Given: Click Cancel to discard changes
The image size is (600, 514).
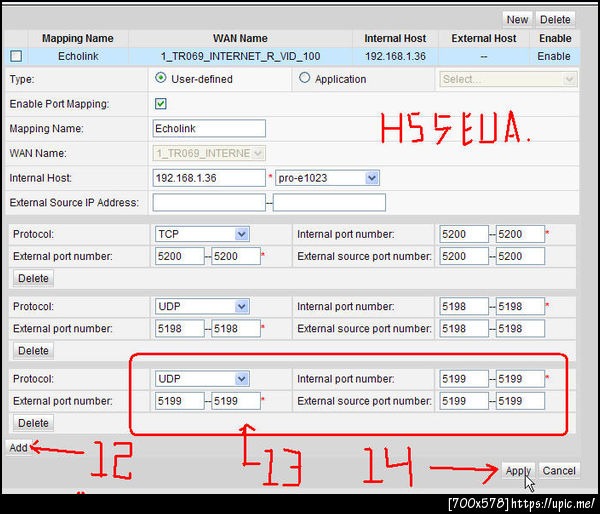Looking at the screenshot, I should [x=559, y=471].
